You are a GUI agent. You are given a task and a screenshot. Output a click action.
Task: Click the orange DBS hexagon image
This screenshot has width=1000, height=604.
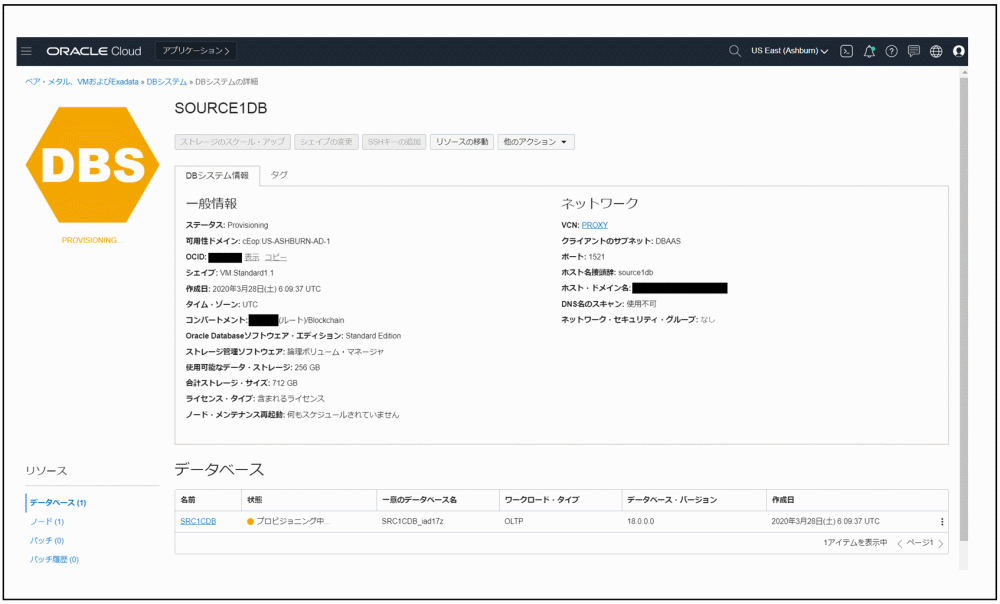point(92,165)
